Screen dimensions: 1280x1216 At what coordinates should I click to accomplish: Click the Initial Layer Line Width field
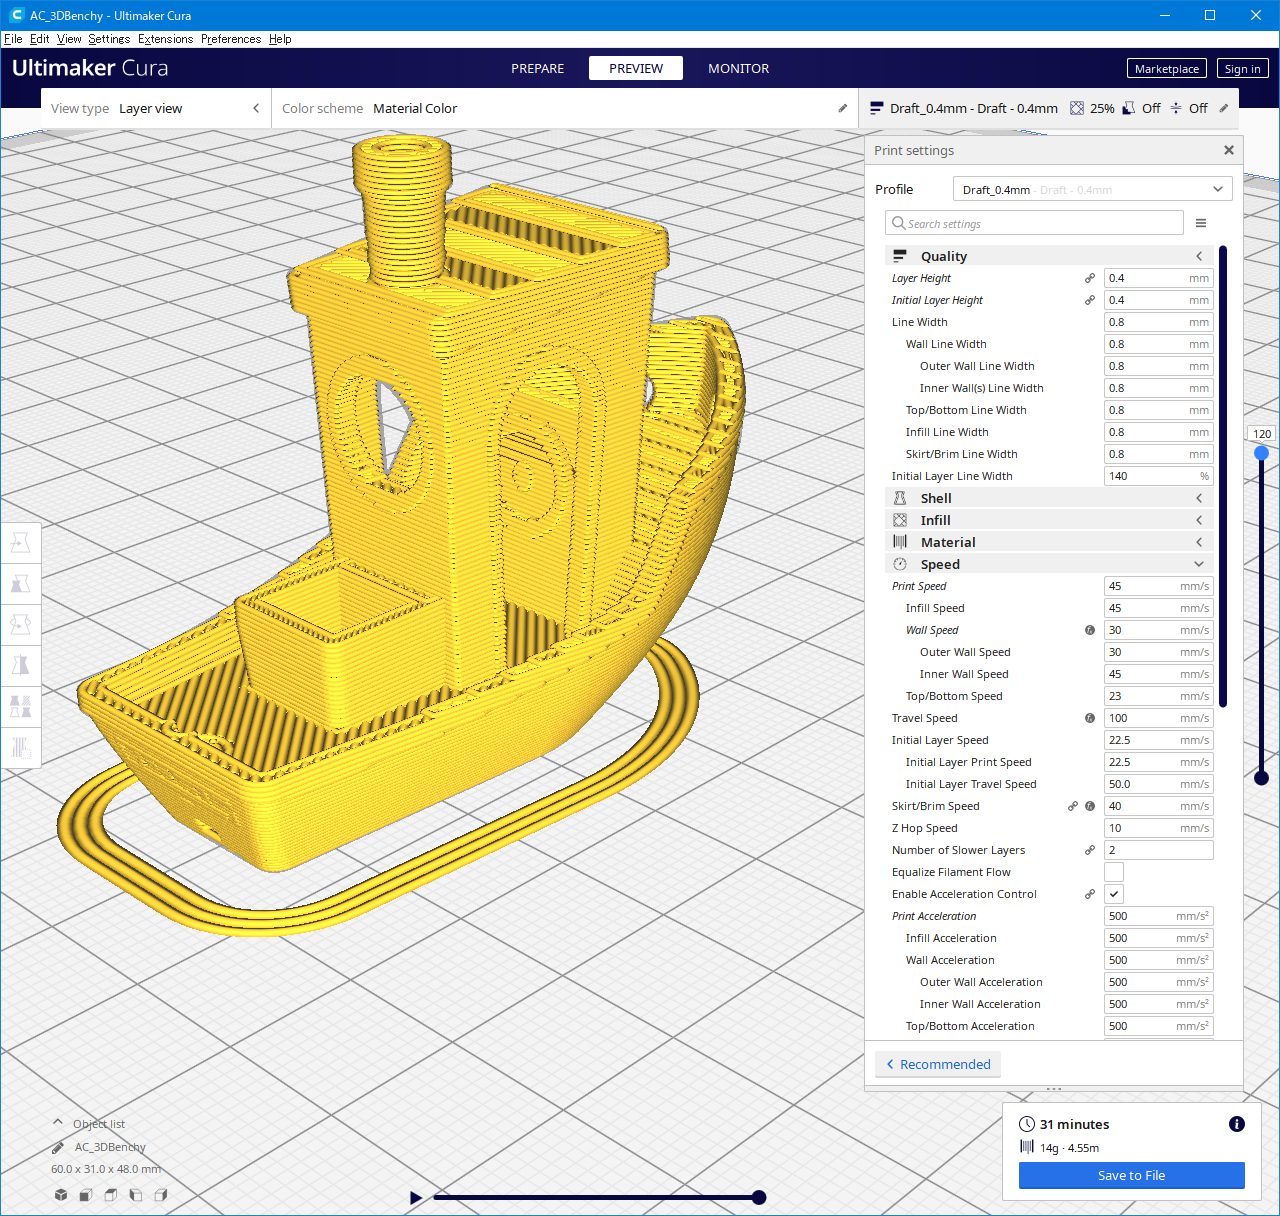click(x=1158, y=476)
